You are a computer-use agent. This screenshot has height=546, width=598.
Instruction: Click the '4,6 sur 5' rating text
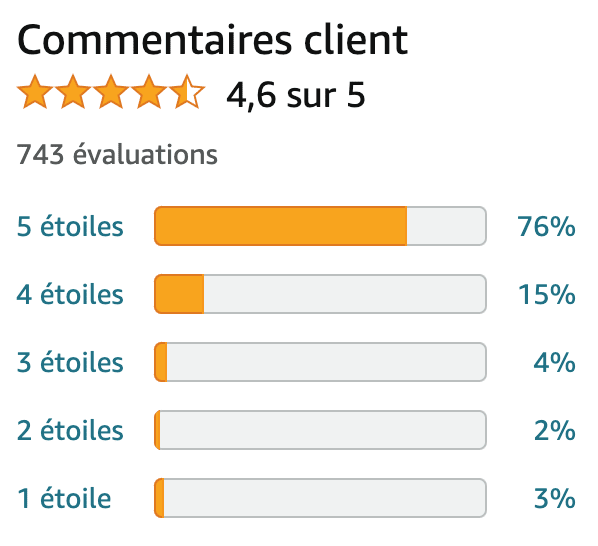(296, 95)
